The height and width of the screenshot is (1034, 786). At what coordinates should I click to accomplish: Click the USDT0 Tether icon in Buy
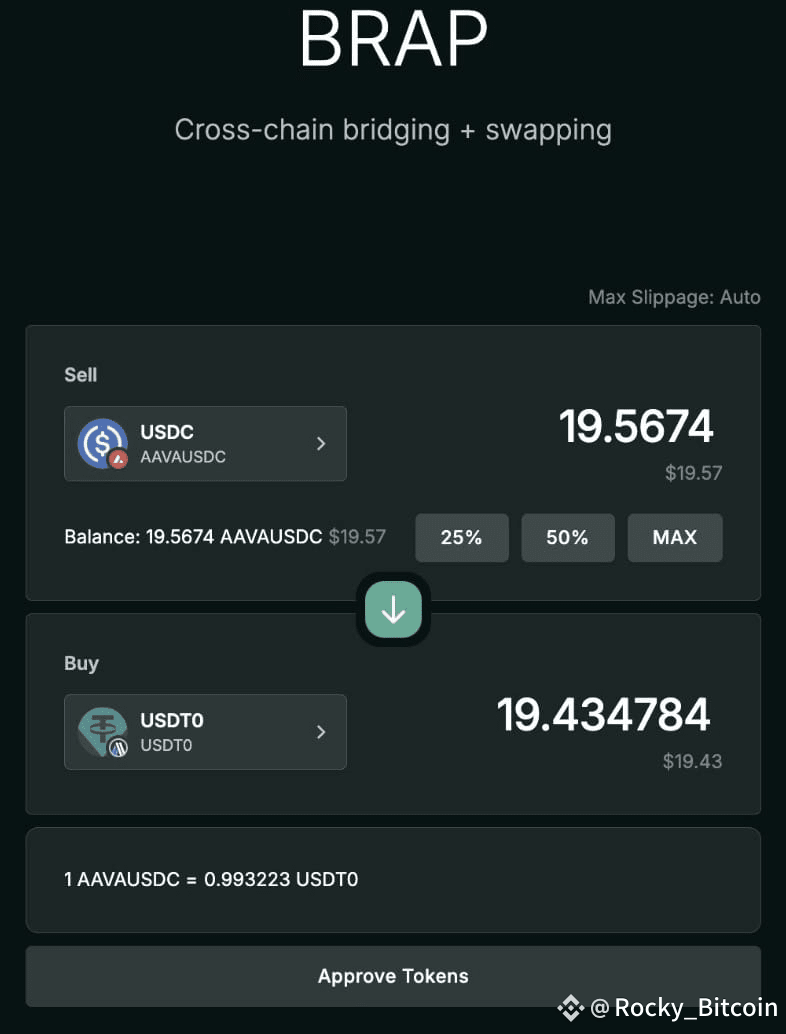pos(102,731)
